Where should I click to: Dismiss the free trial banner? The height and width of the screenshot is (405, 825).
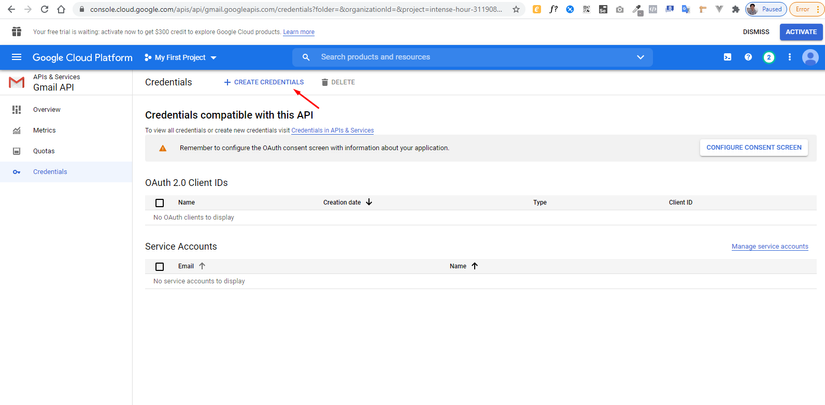[x=756, y=32]
